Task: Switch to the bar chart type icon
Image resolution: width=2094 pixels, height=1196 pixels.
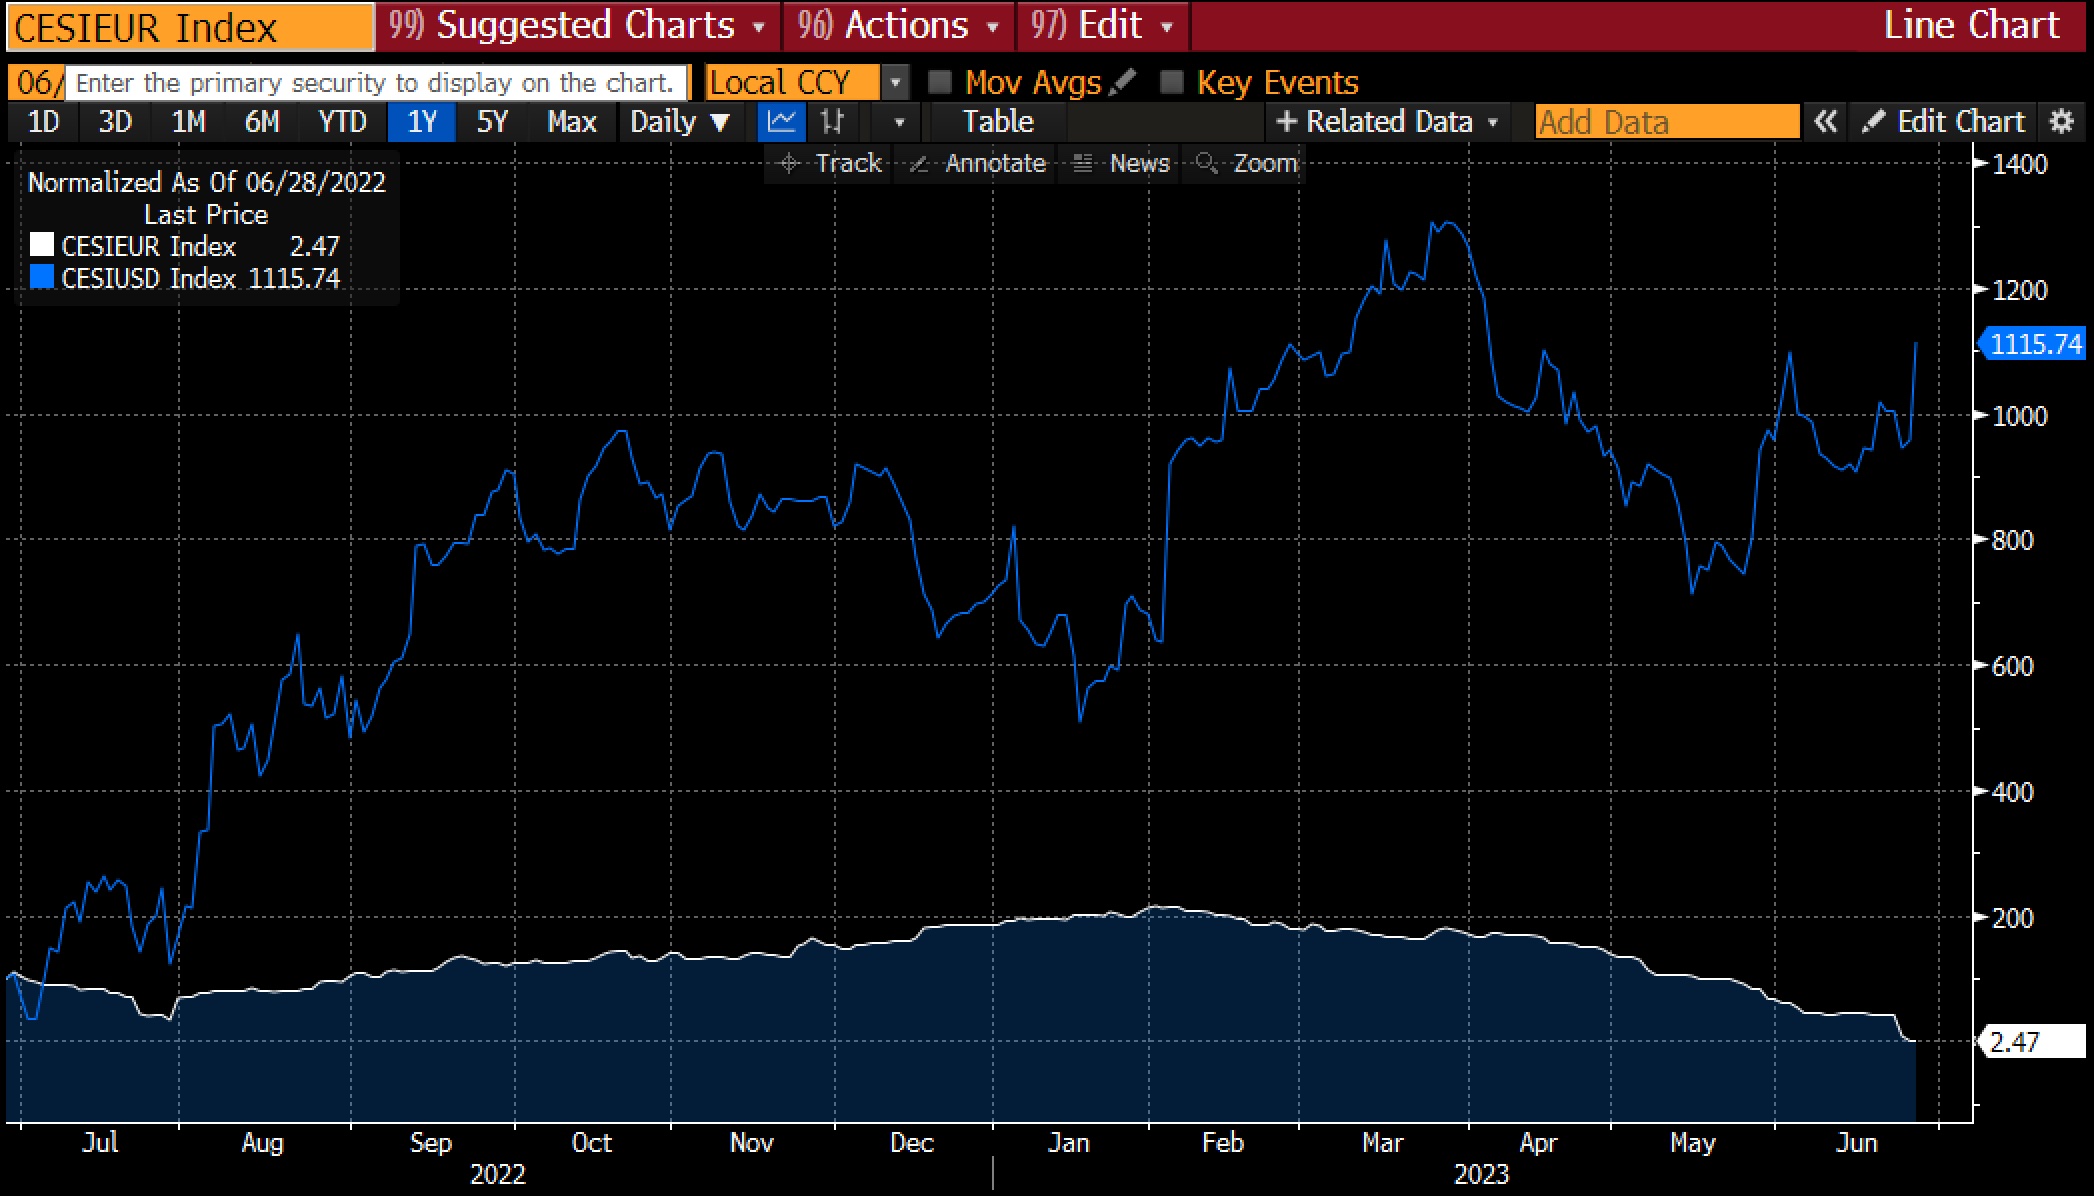Action: 832,122
